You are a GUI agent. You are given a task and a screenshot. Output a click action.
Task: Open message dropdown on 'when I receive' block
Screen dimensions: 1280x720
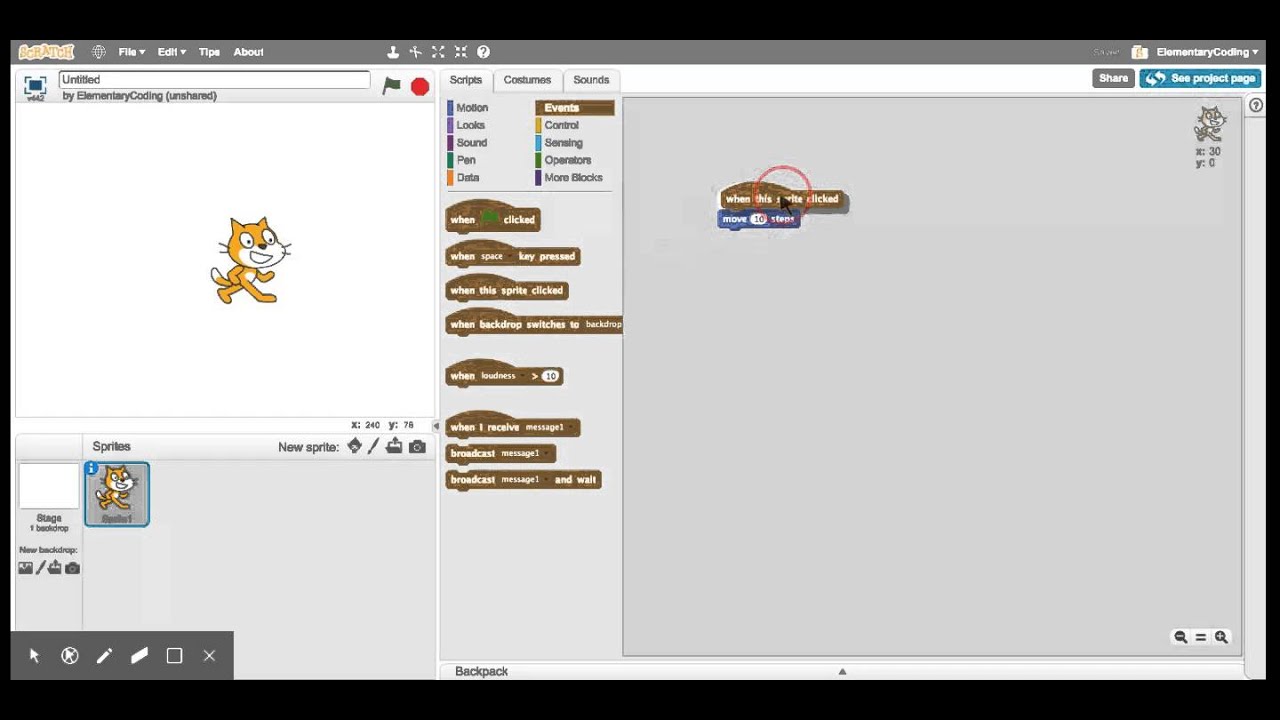point(548,427)
